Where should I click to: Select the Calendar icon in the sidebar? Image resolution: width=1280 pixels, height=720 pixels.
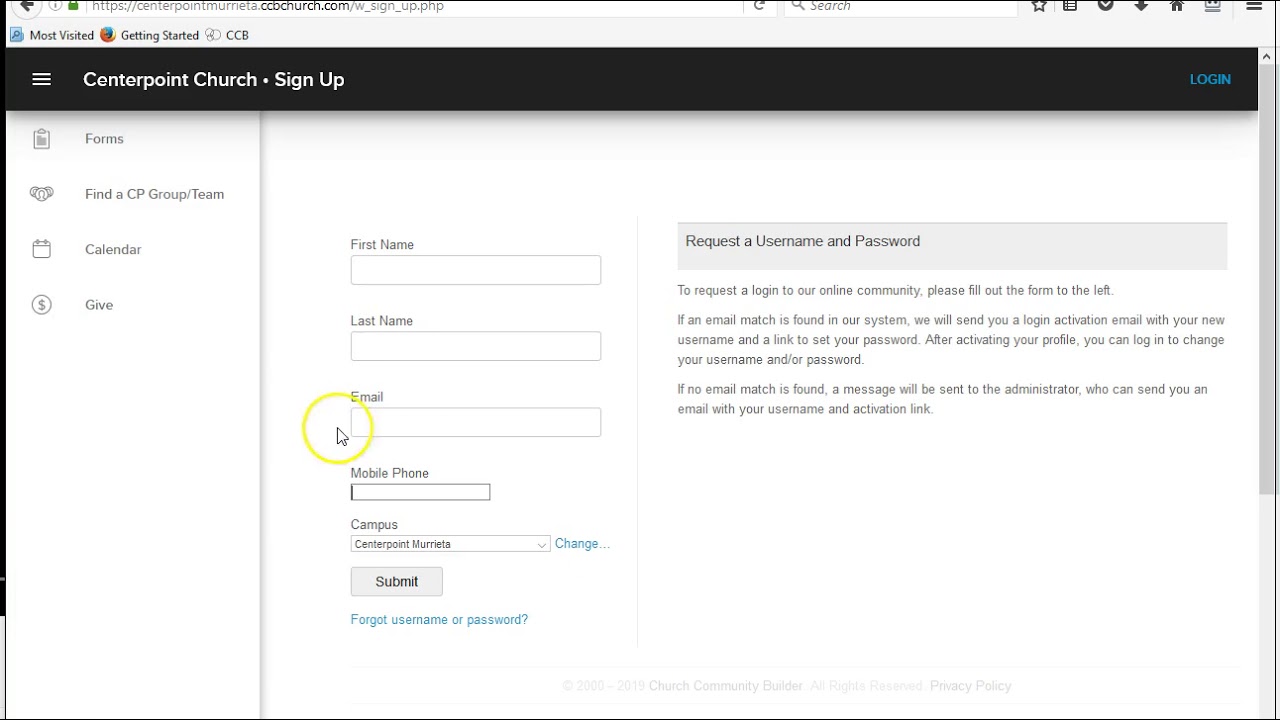pyautogui.click(x=41, y=249)
